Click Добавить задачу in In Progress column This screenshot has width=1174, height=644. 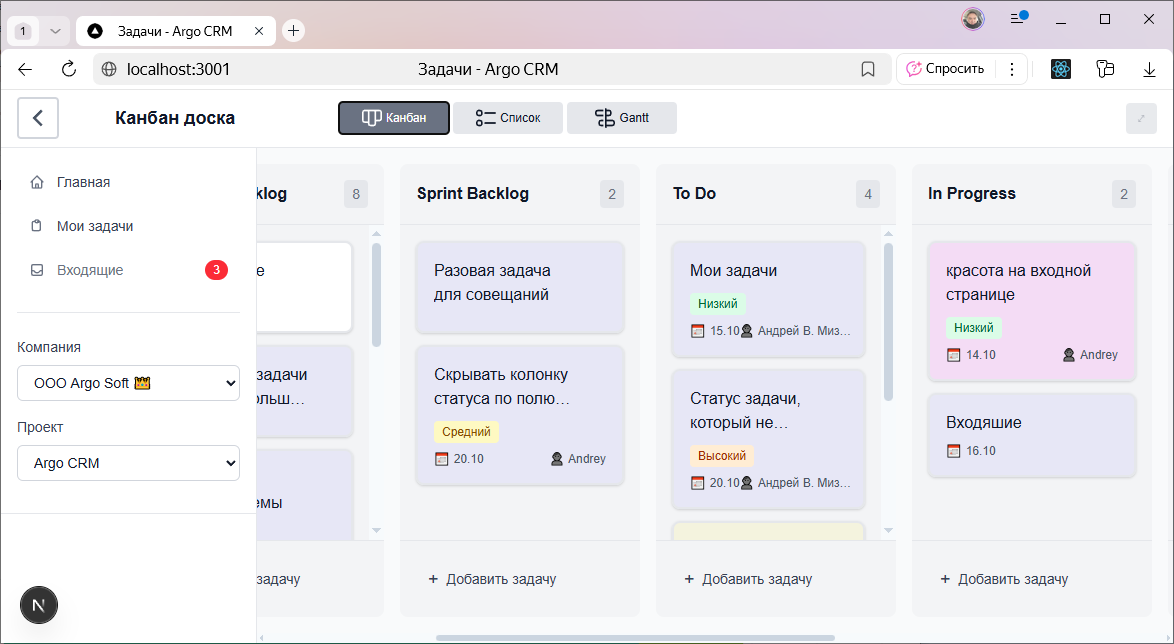point(1006,579)
